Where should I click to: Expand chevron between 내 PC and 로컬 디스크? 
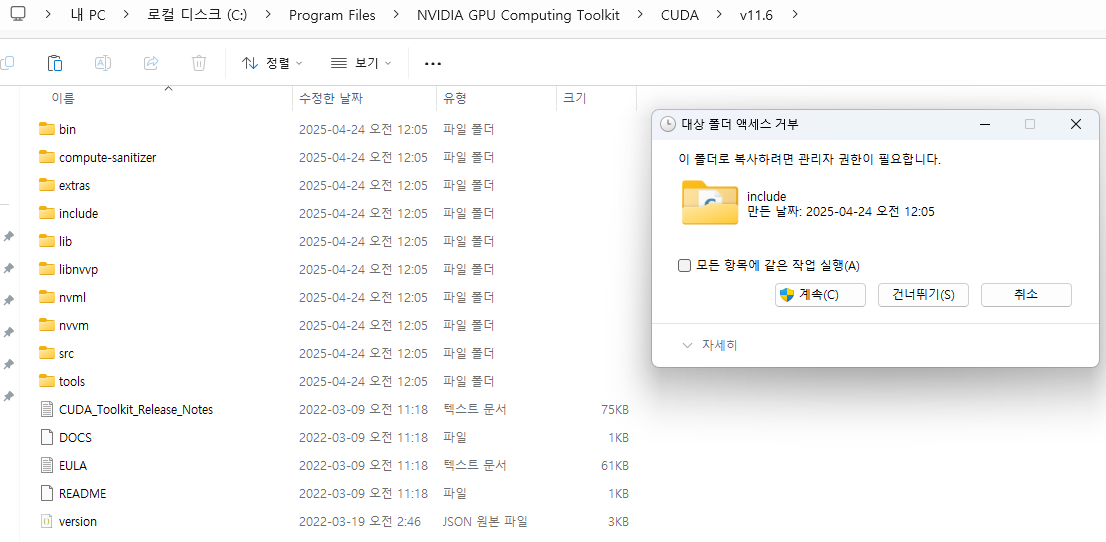click(126, 14)
